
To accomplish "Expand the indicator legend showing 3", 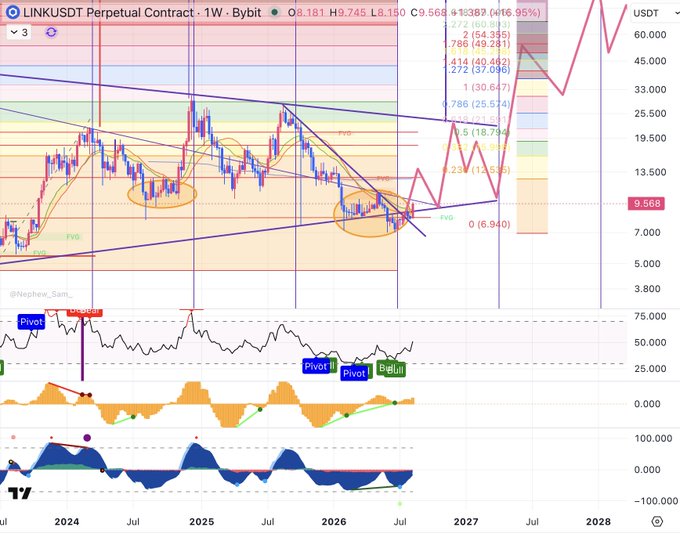I will (x=19, y=32).
